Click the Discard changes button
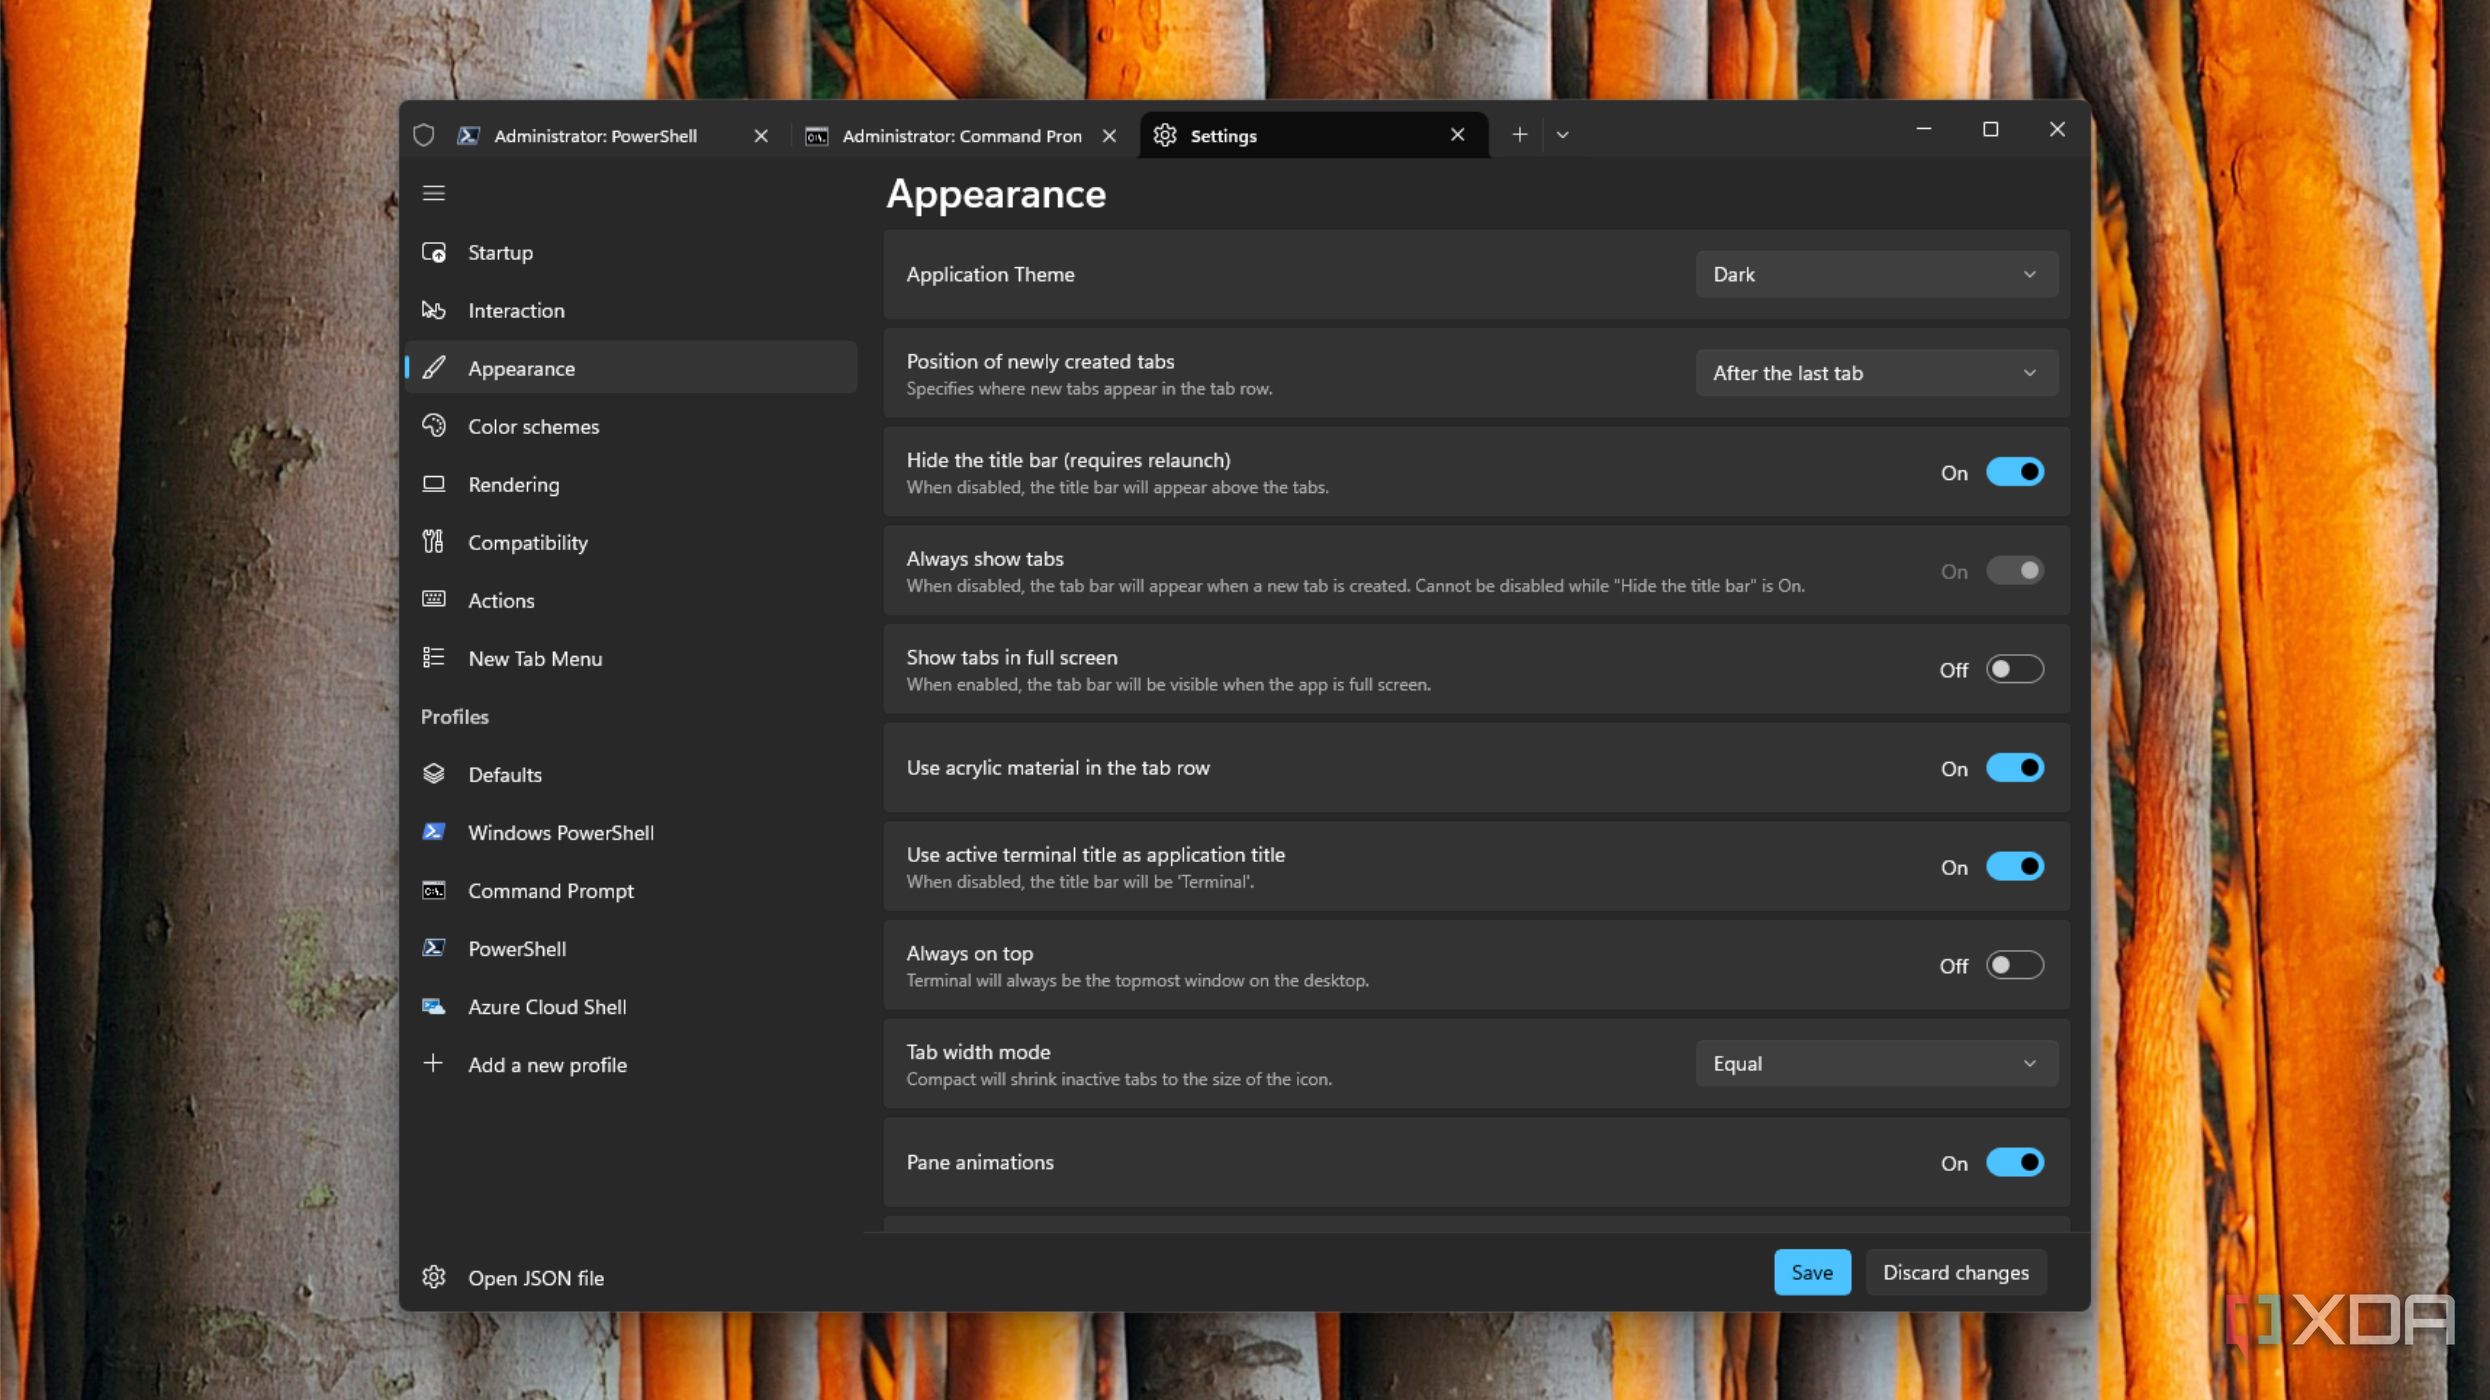The width and height of the screenshot is (2490, 1400). click(x=1956, y=1272)
